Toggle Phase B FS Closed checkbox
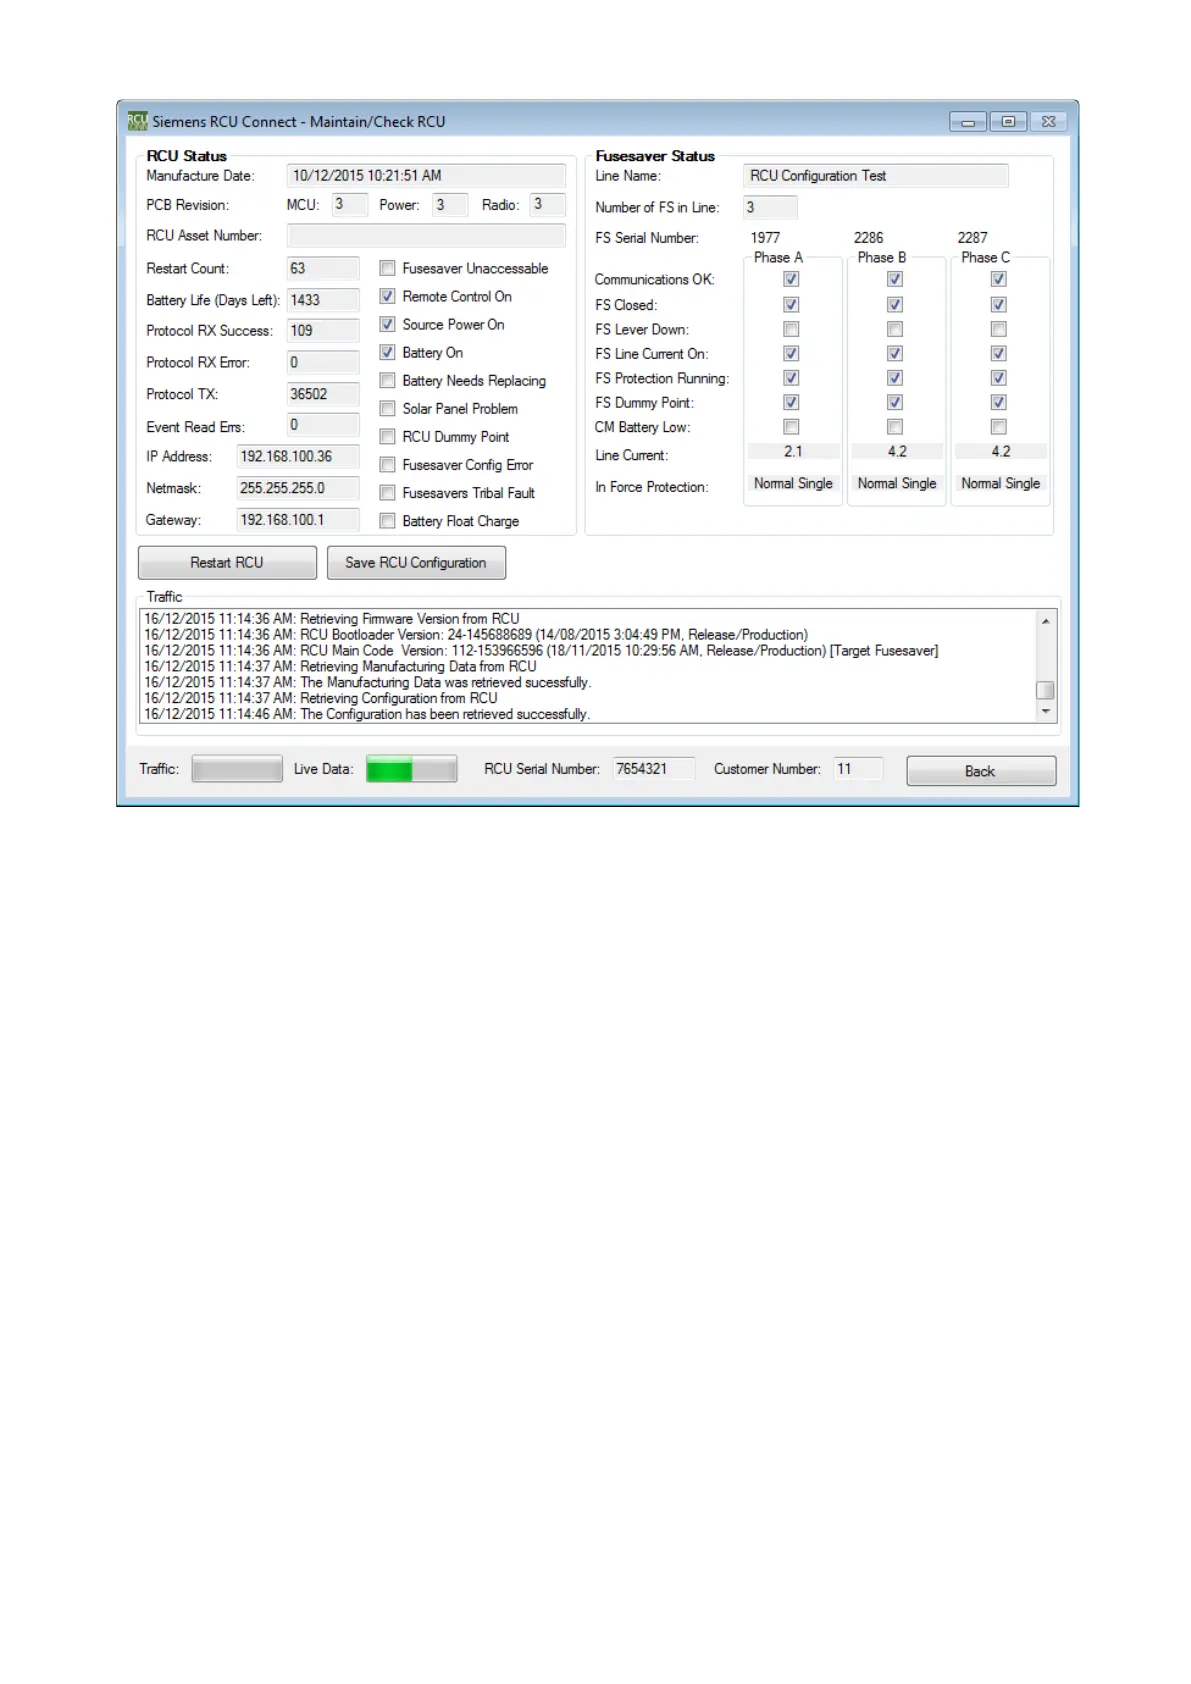This screenshot has width=1191, height=1684. click(895, 304)
